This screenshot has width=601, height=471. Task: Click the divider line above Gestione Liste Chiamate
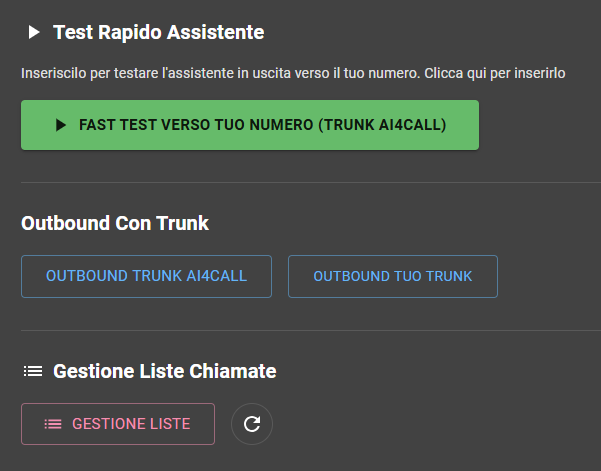pyautogui.click(x=300, y=331)
